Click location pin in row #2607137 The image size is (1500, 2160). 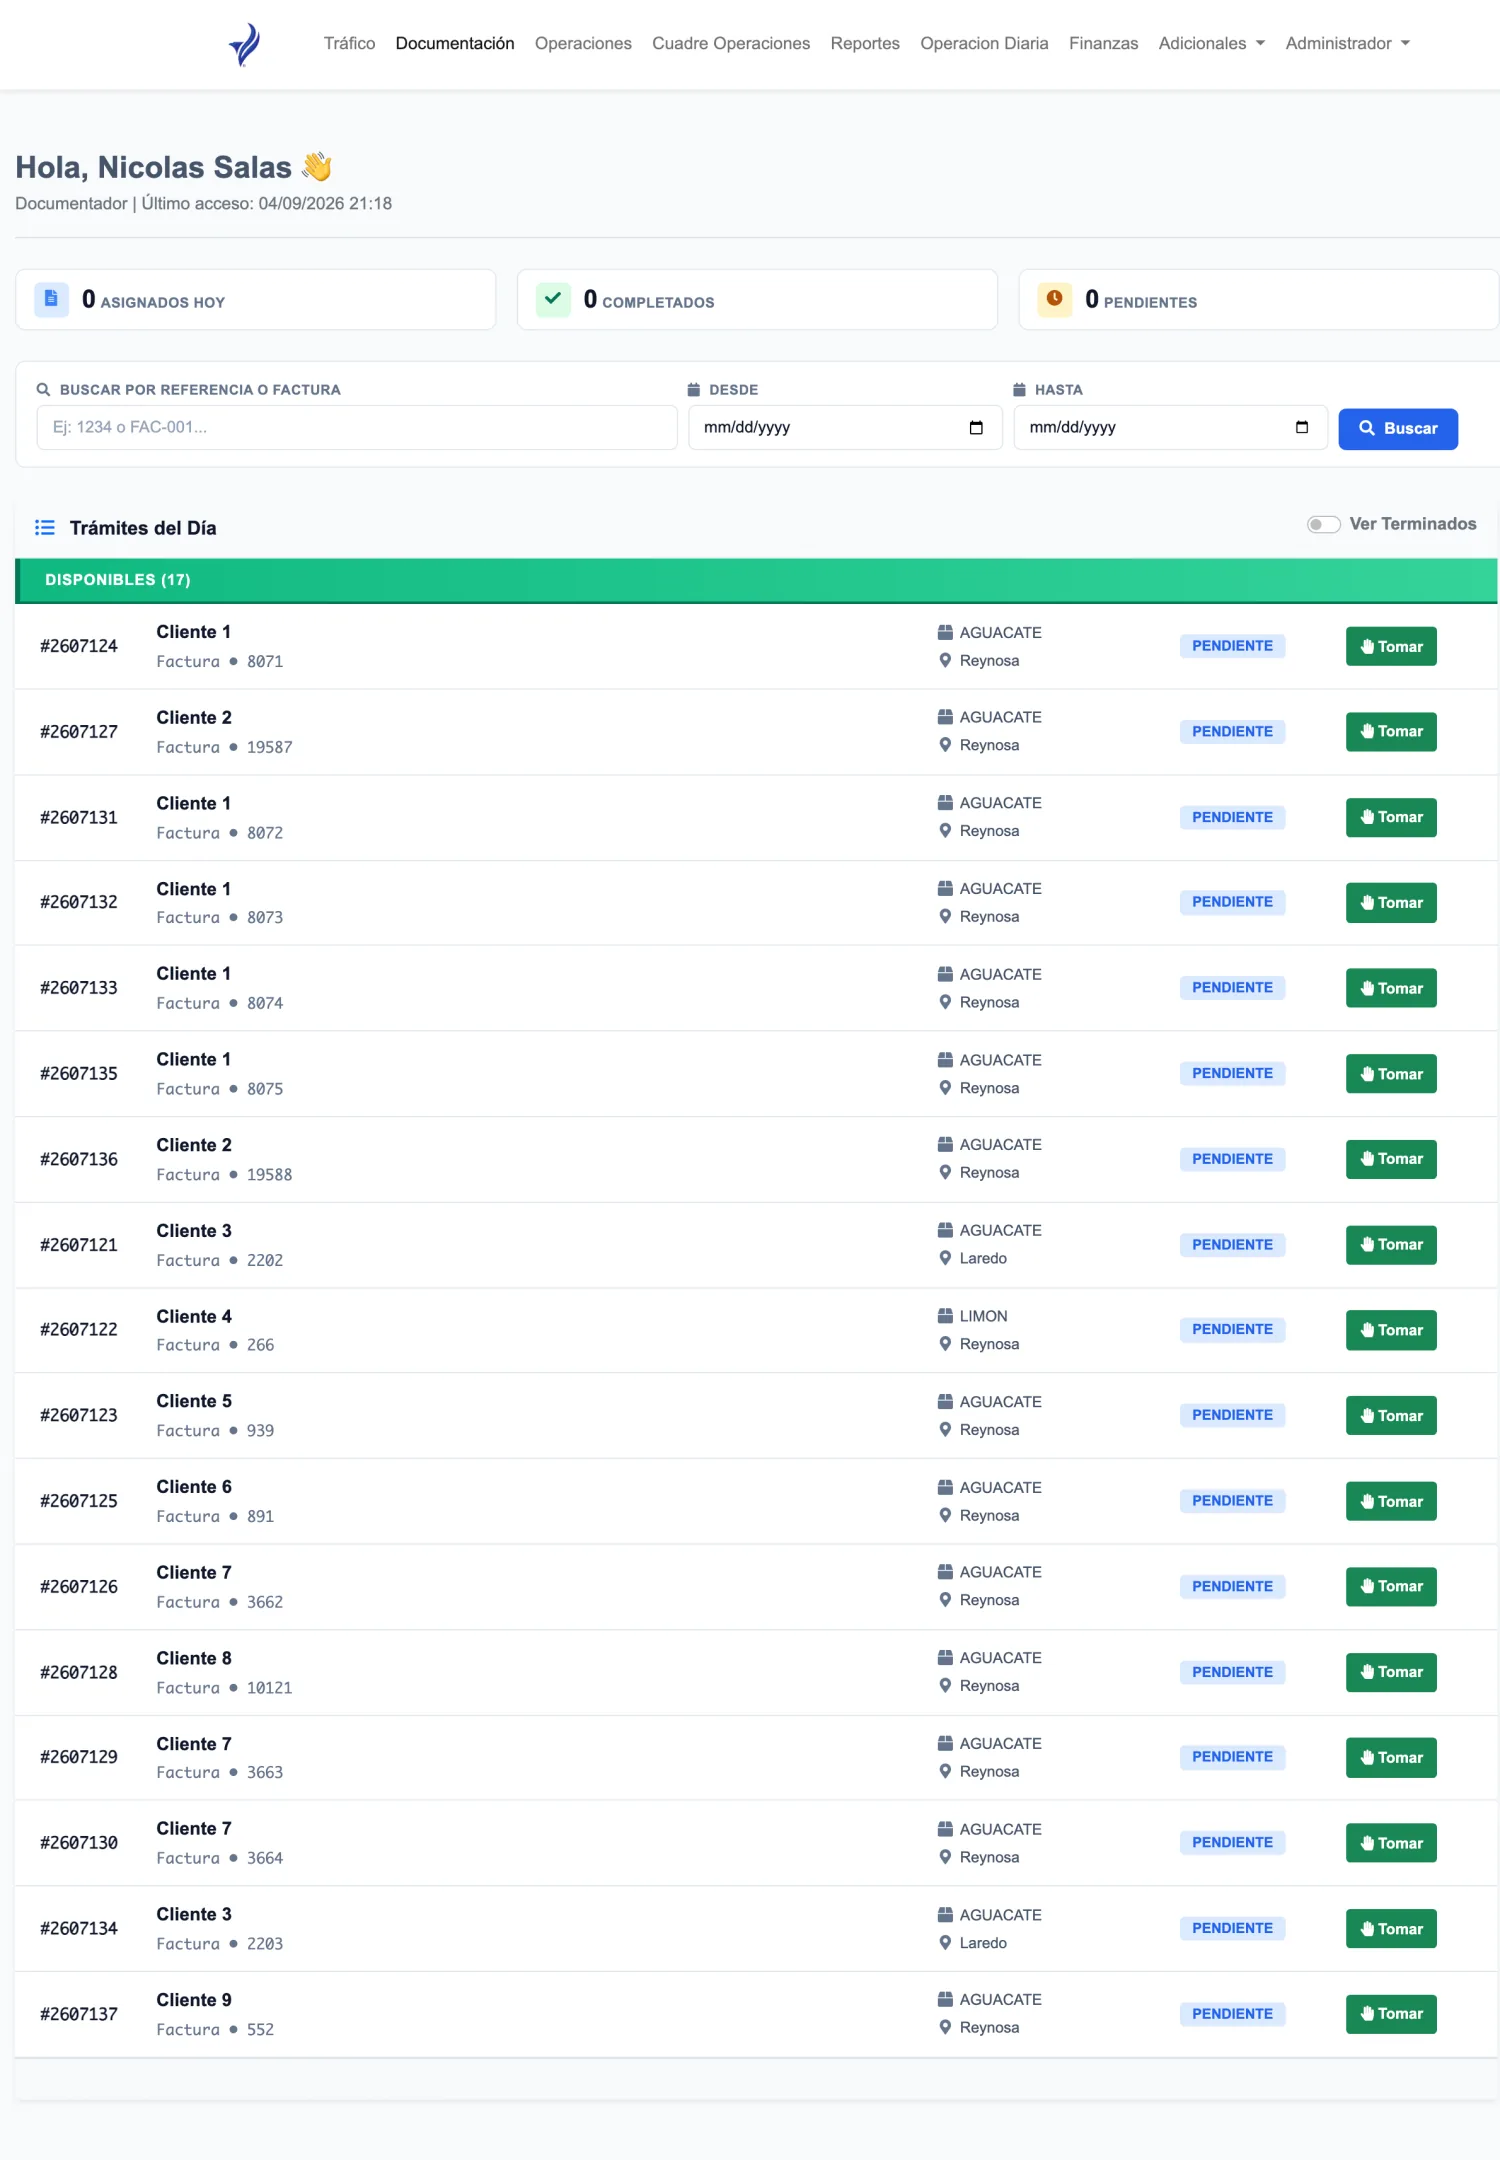945,2028
